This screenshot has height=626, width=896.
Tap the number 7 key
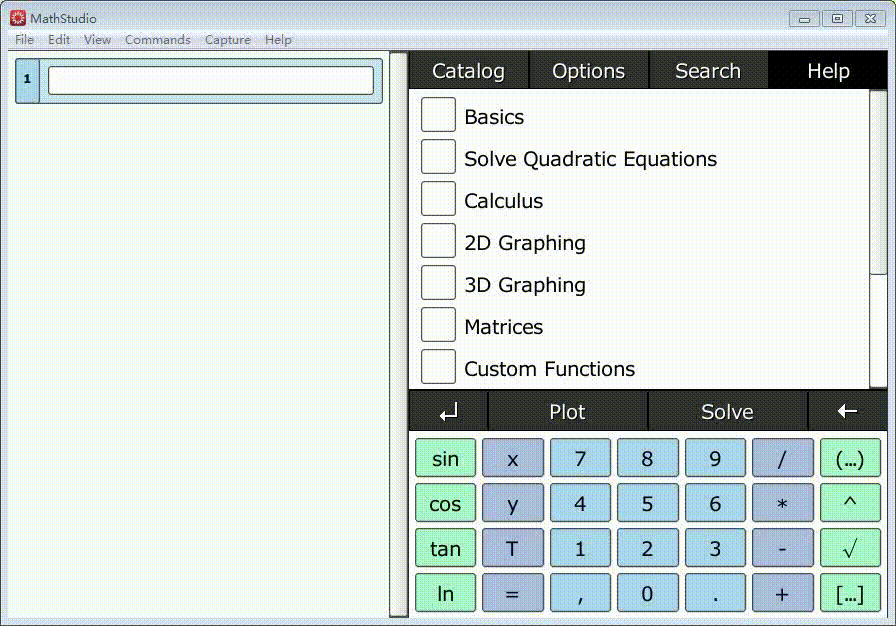coord(580,458)
